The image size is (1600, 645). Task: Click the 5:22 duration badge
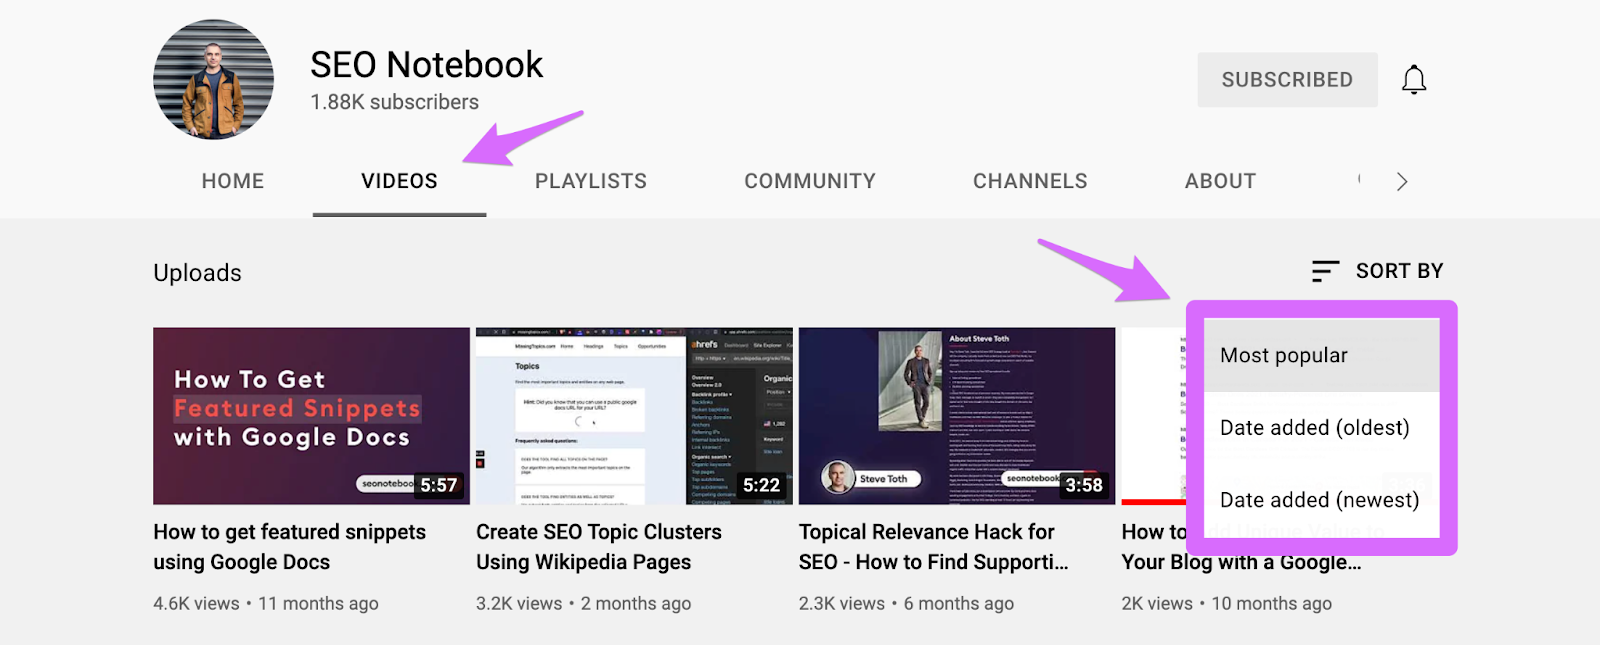761,485
